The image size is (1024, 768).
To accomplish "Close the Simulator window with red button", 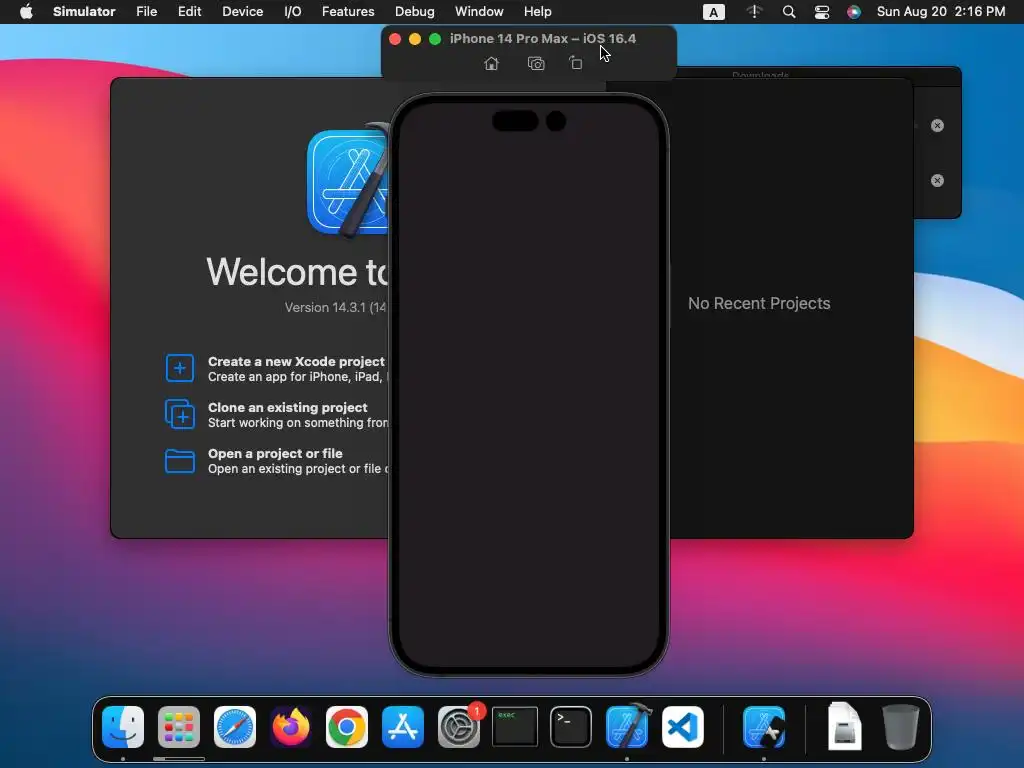I will (395, 39).
